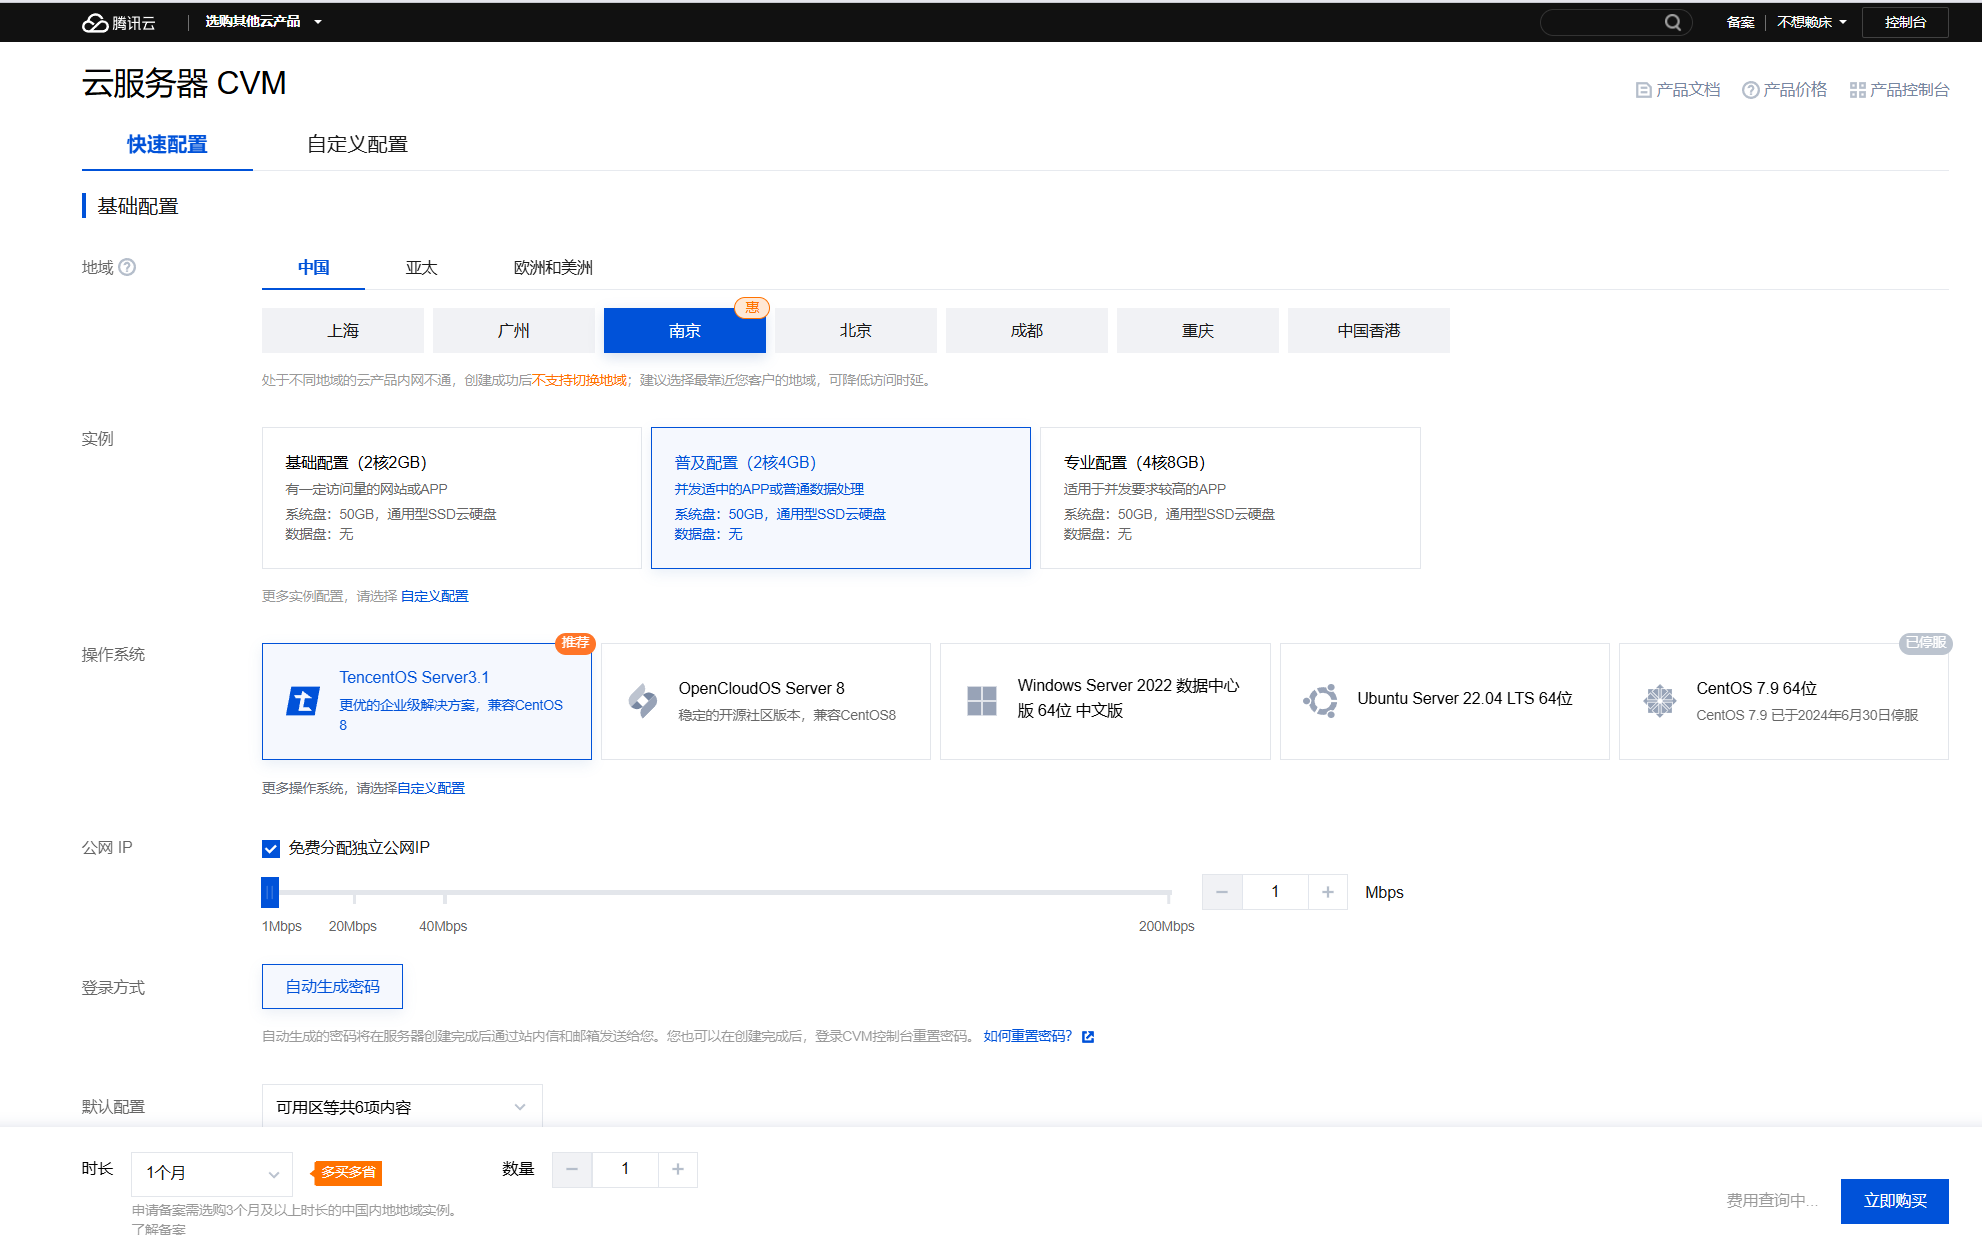Screen dimensions: 1982x1235
Task: Click the search magnifier icon
Action: [x=1672, y=22]
